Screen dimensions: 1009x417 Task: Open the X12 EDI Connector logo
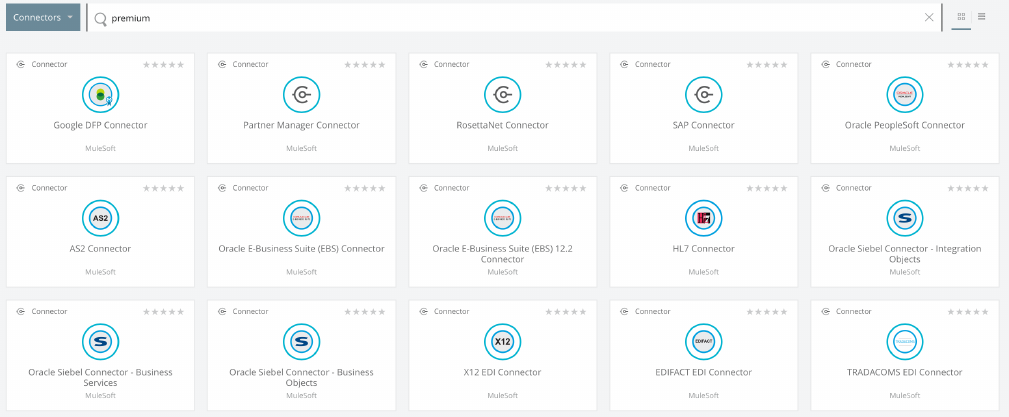pyautogui.click(x=503, y=342)
